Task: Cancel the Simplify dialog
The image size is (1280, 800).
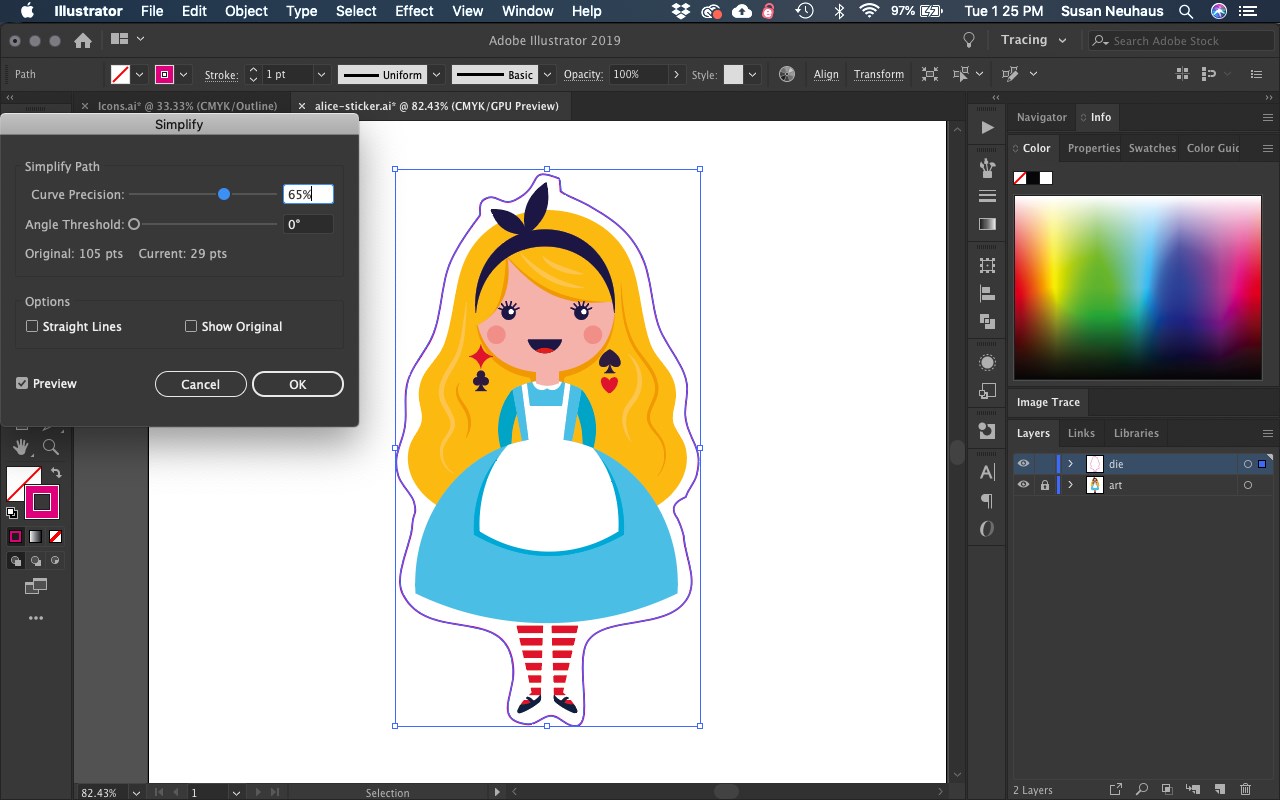Action: (x=200, y=384)
